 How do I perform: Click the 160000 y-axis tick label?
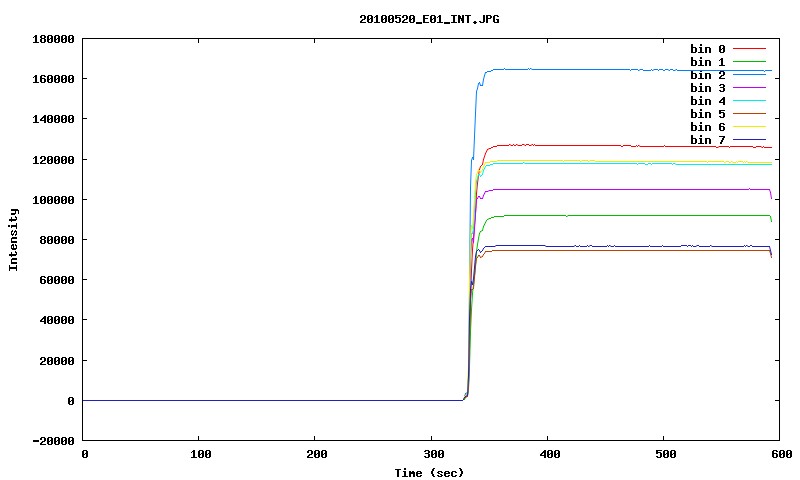[54, 79]
